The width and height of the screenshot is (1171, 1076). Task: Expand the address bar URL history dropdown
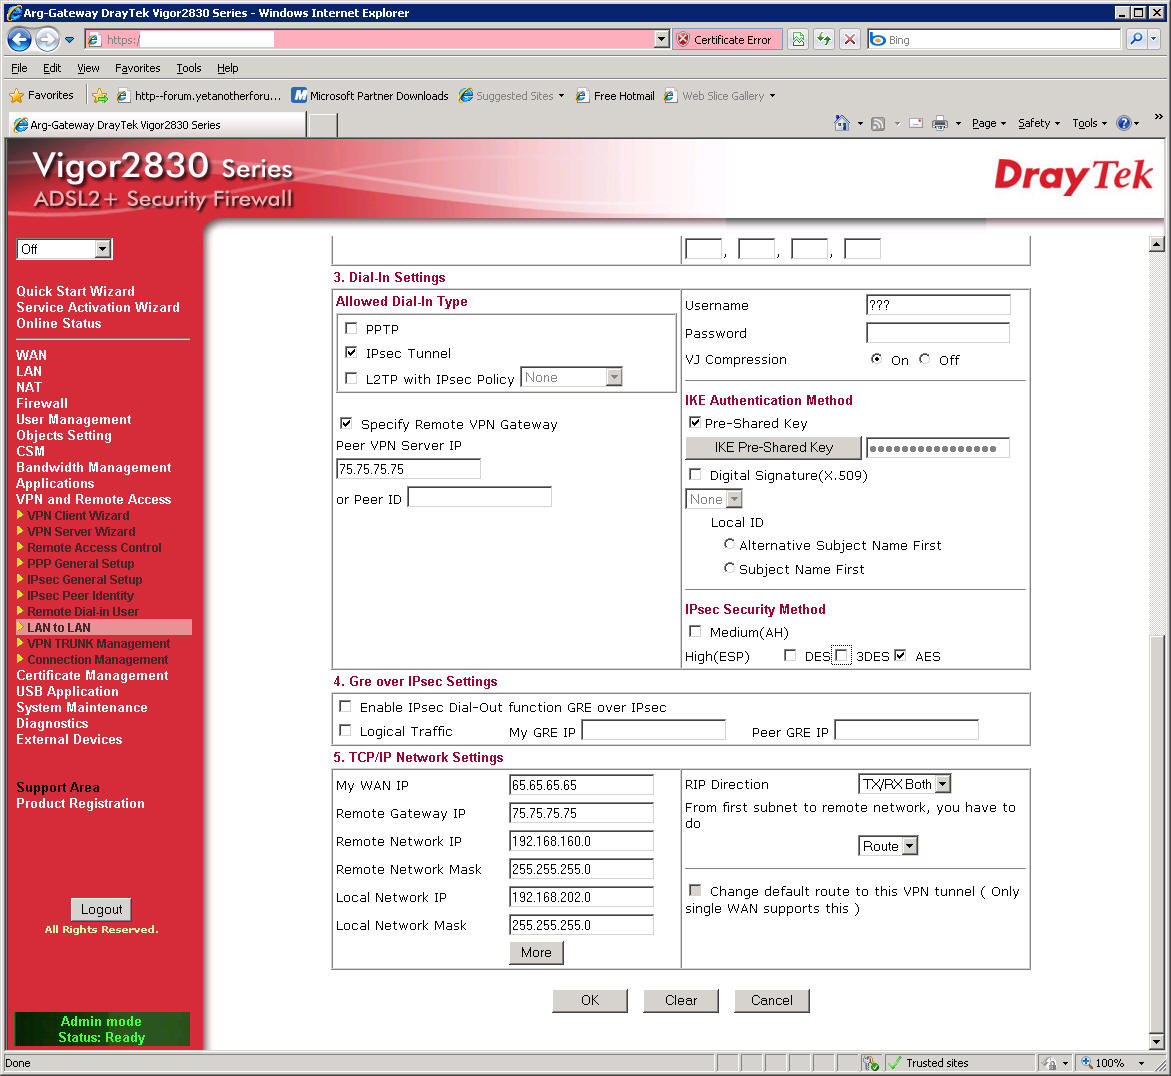click(662, 40)
